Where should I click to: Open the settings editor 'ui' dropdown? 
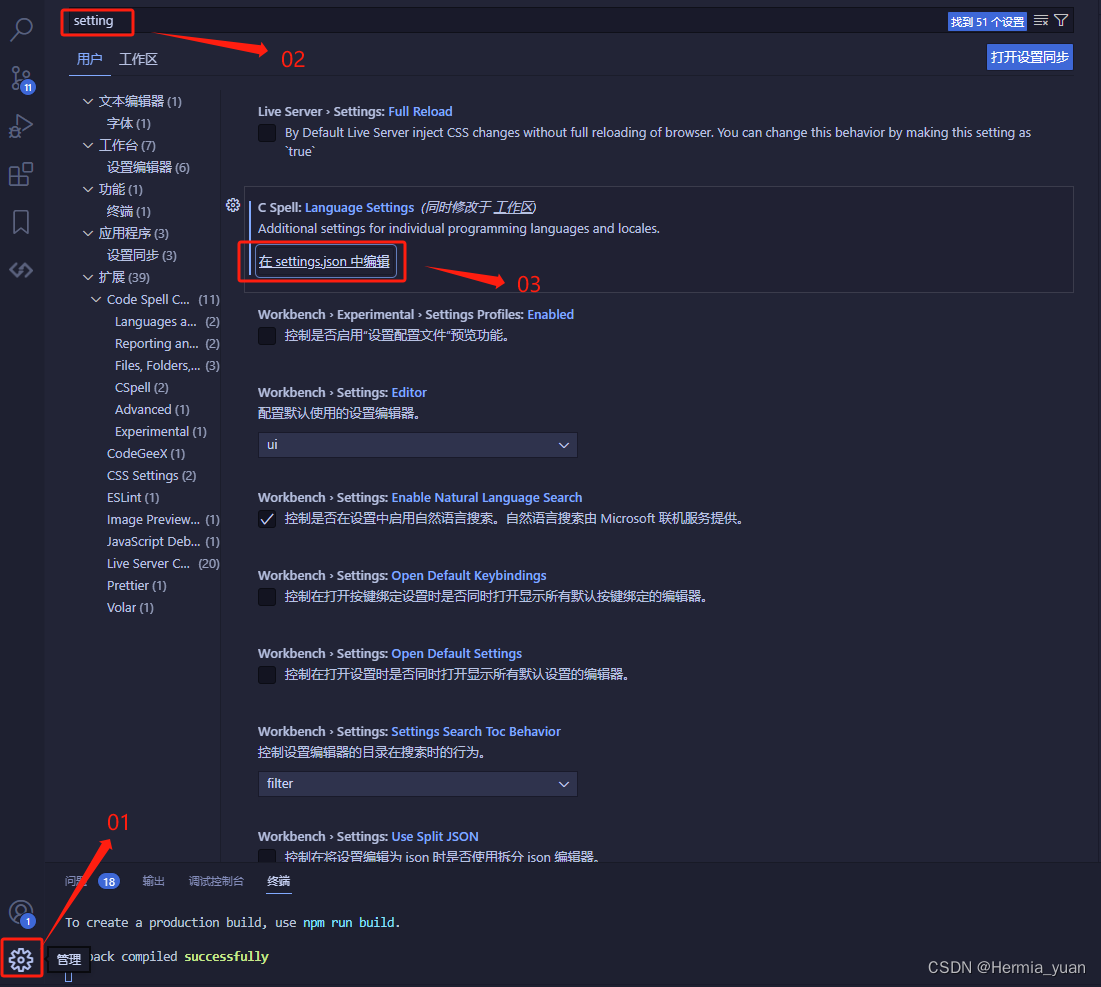pyautogui.click(x=417, y=444)
